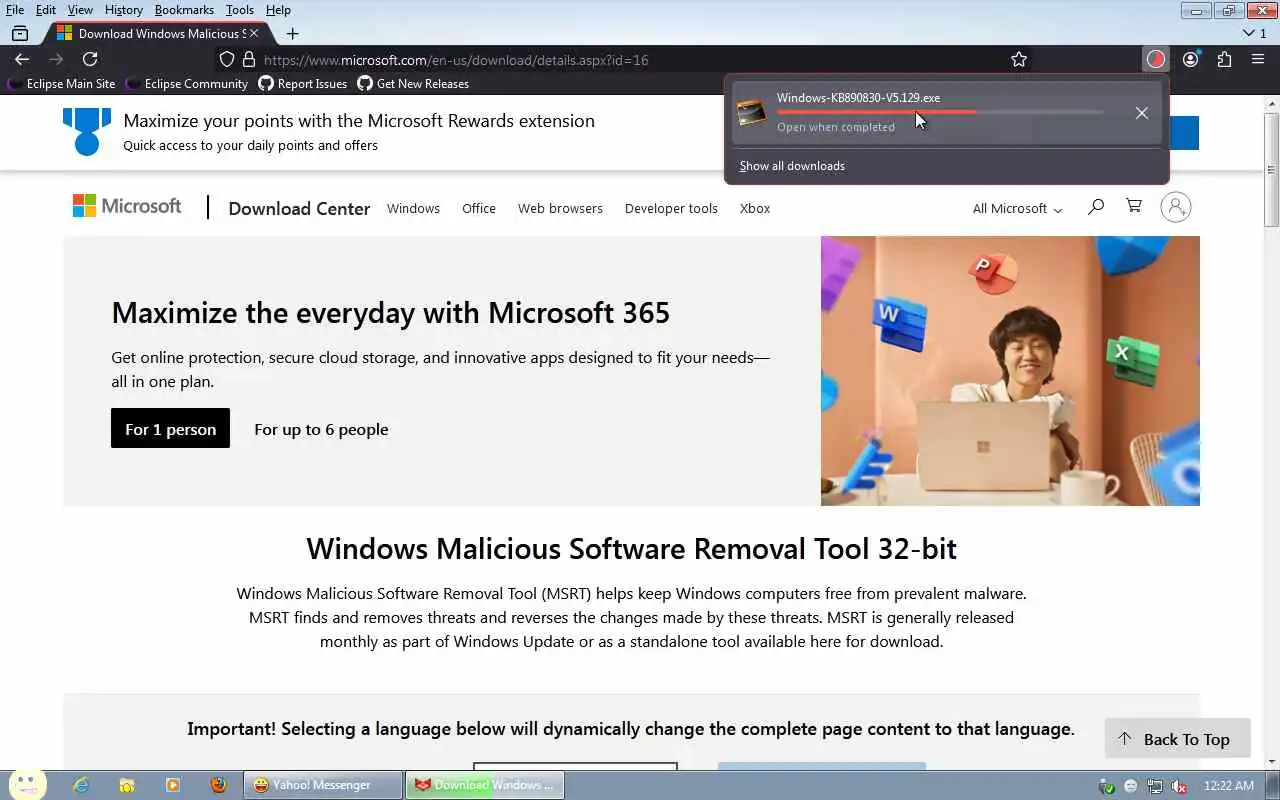Open the Eclipse Main Site bookmark

coord(61,84)
